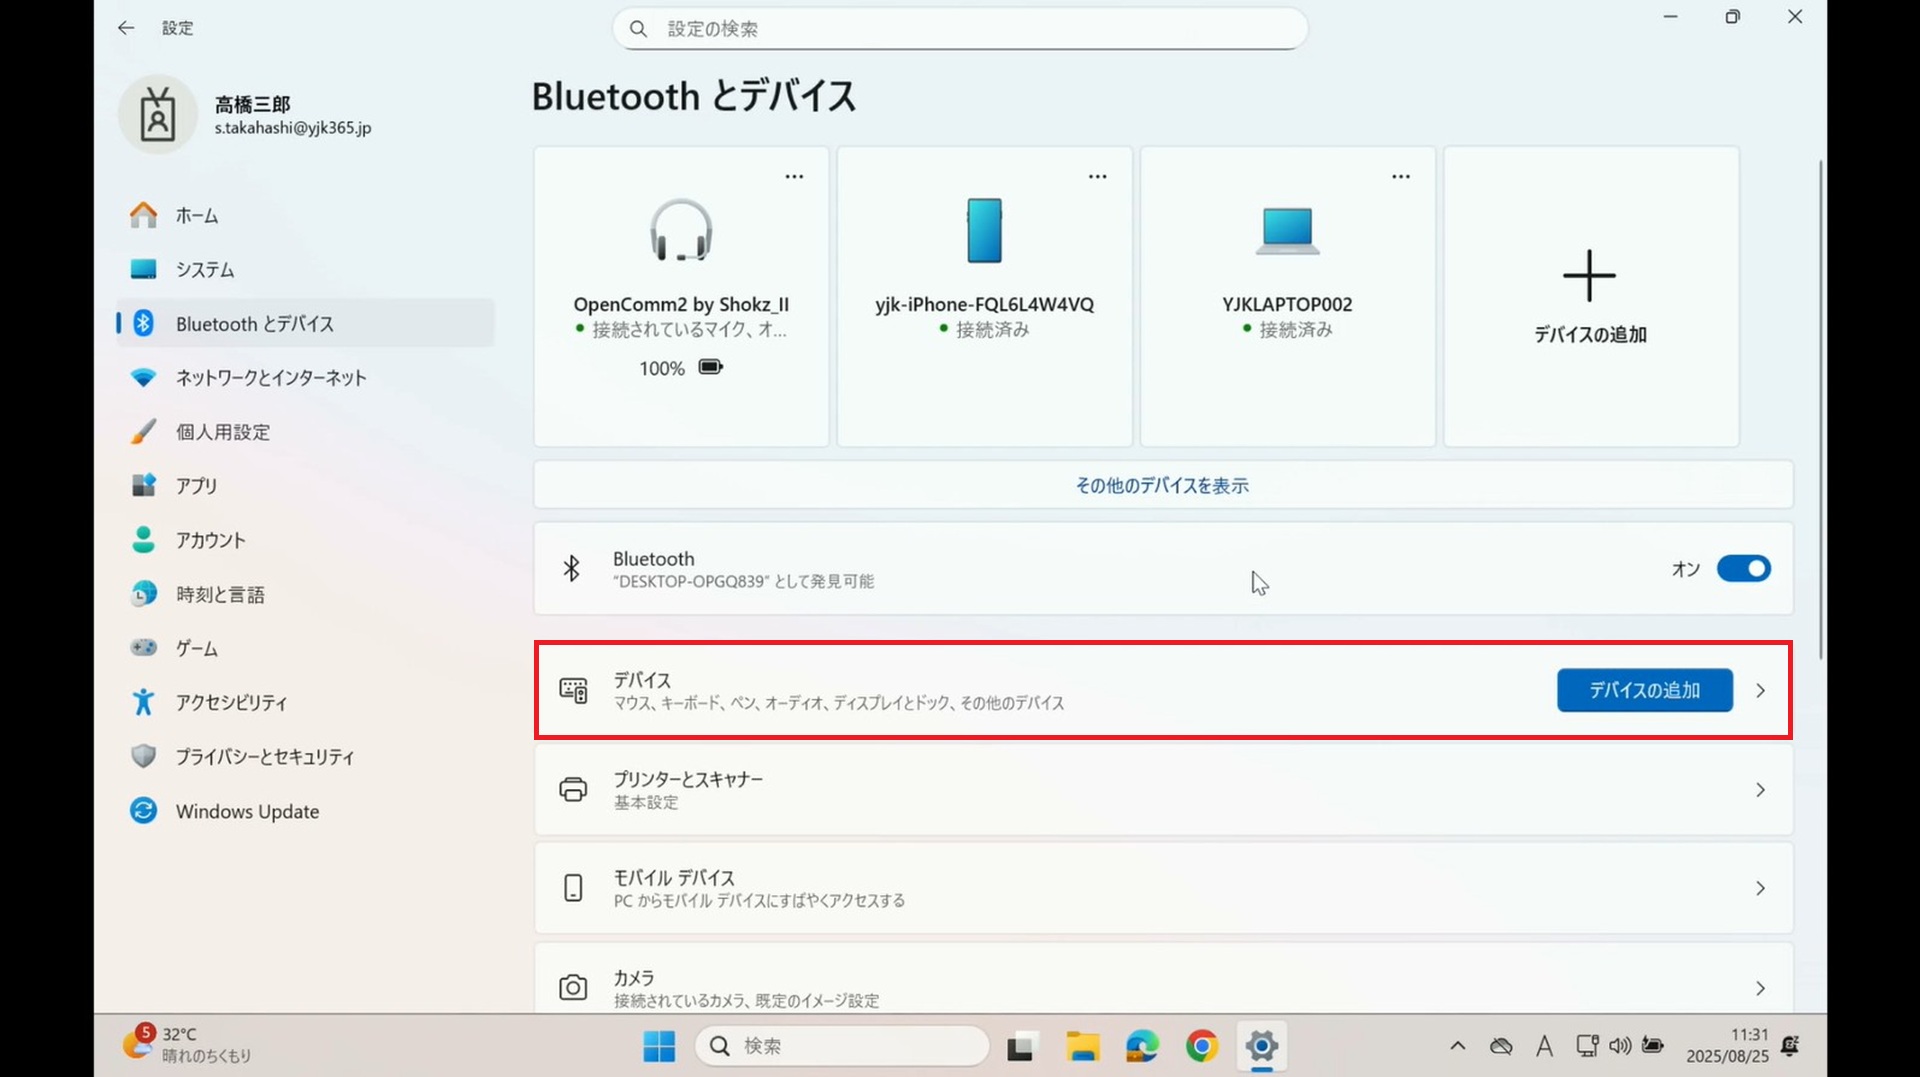Select ネットワークとインターネット in sidebar
This screenshot has width=1920, height=1077.
[x=271, y=378]
